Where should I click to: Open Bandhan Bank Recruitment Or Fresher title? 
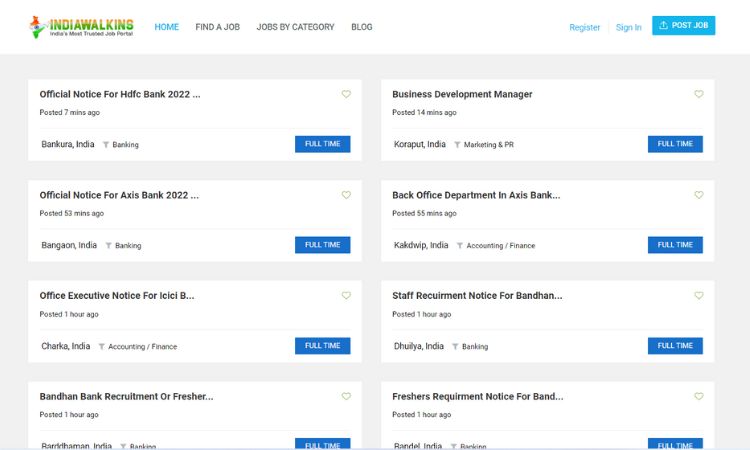click(126, 396)
